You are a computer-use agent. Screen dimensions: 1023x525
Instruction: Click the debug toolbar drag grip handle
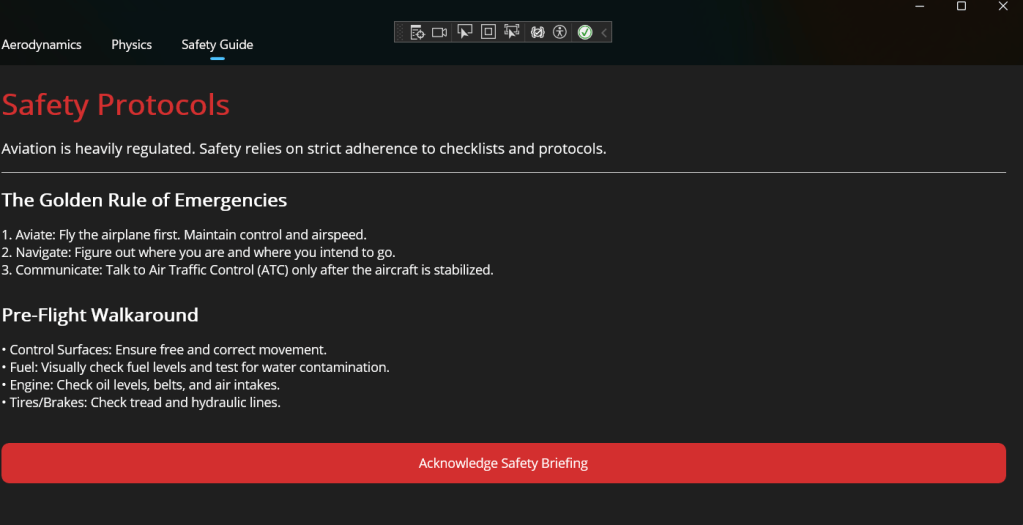[x=401, y=32]
